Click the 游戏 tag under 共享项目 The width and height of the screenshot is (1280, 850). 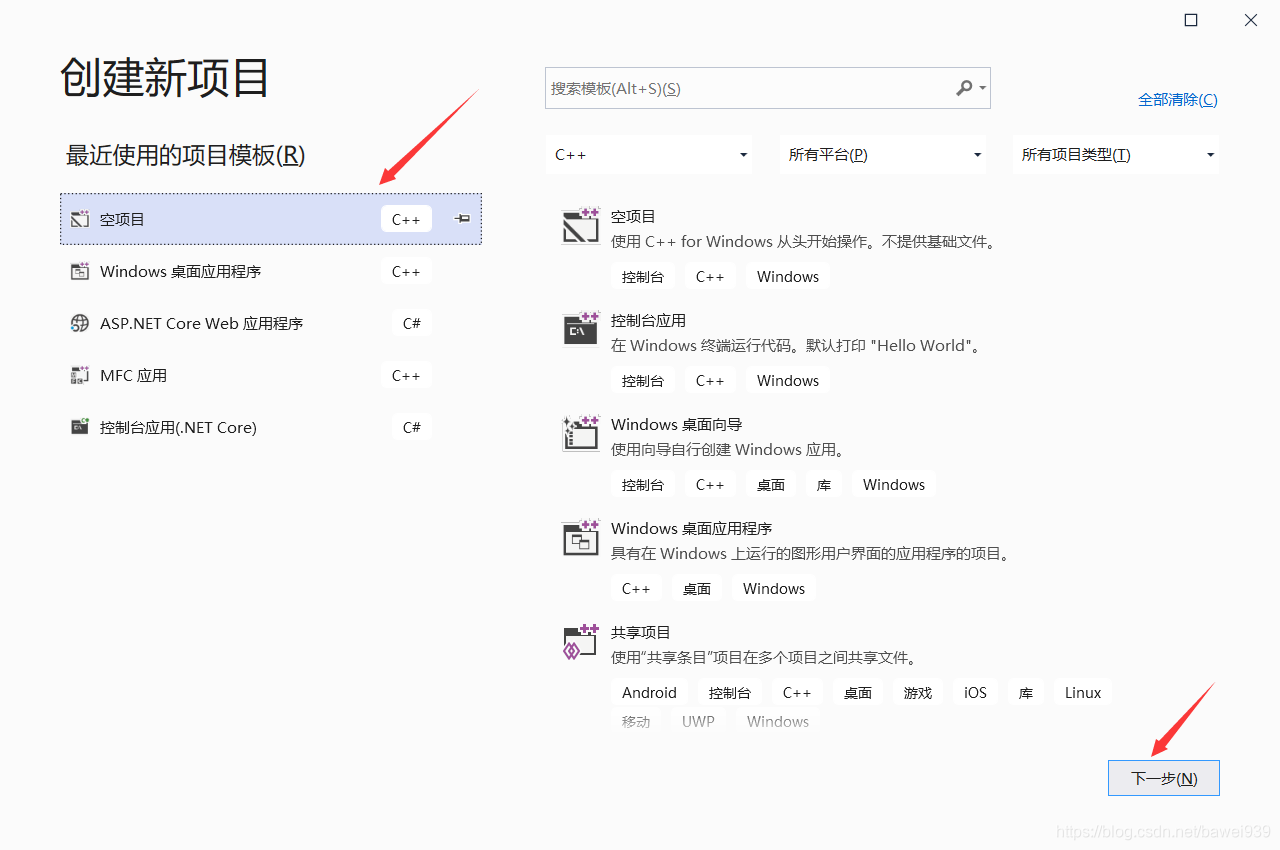pyautogui.click(x=918, y=693)
